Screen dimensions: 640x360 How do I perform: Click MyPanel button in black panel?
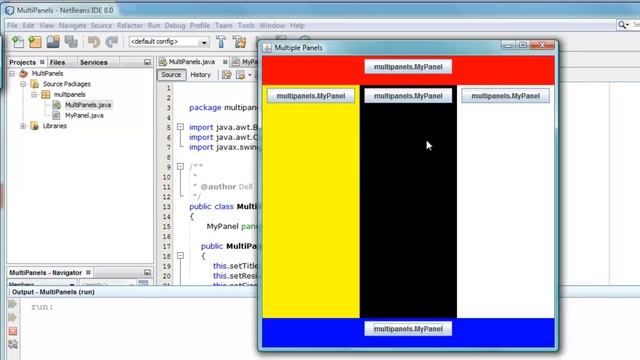coord(408,96)
